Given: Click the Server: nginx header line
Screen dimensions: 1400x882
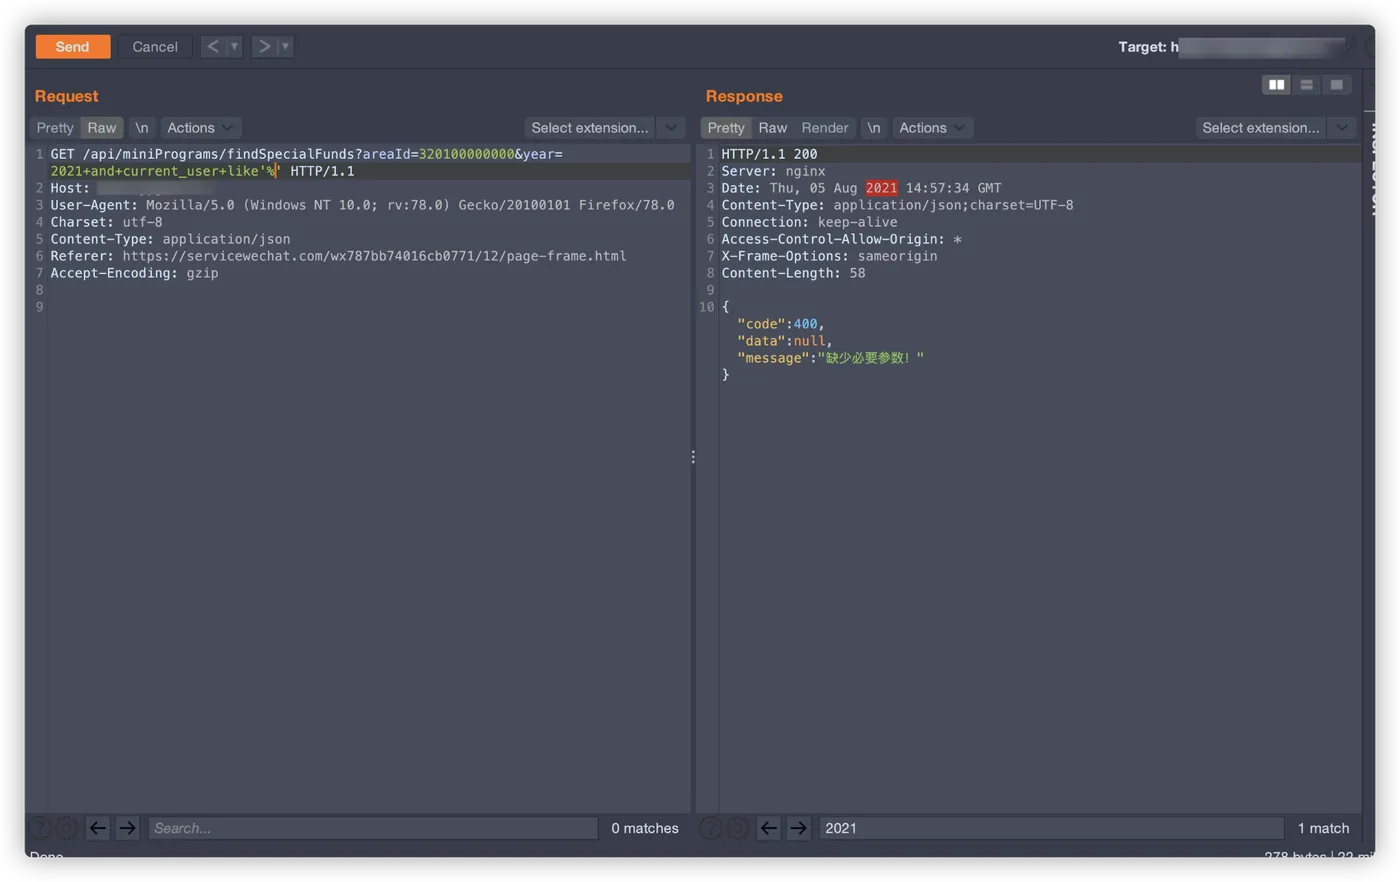Looking at the screenshot, I should pyautogui.click(x=773, y=171).
